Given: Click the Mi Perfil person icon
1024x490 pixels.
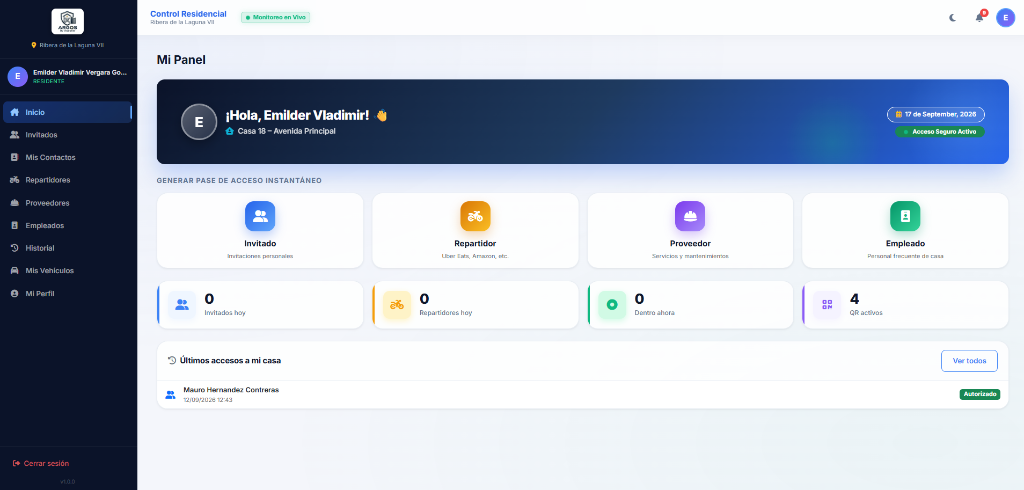Looking at the screenshot, I should click(x=14, y=294).
